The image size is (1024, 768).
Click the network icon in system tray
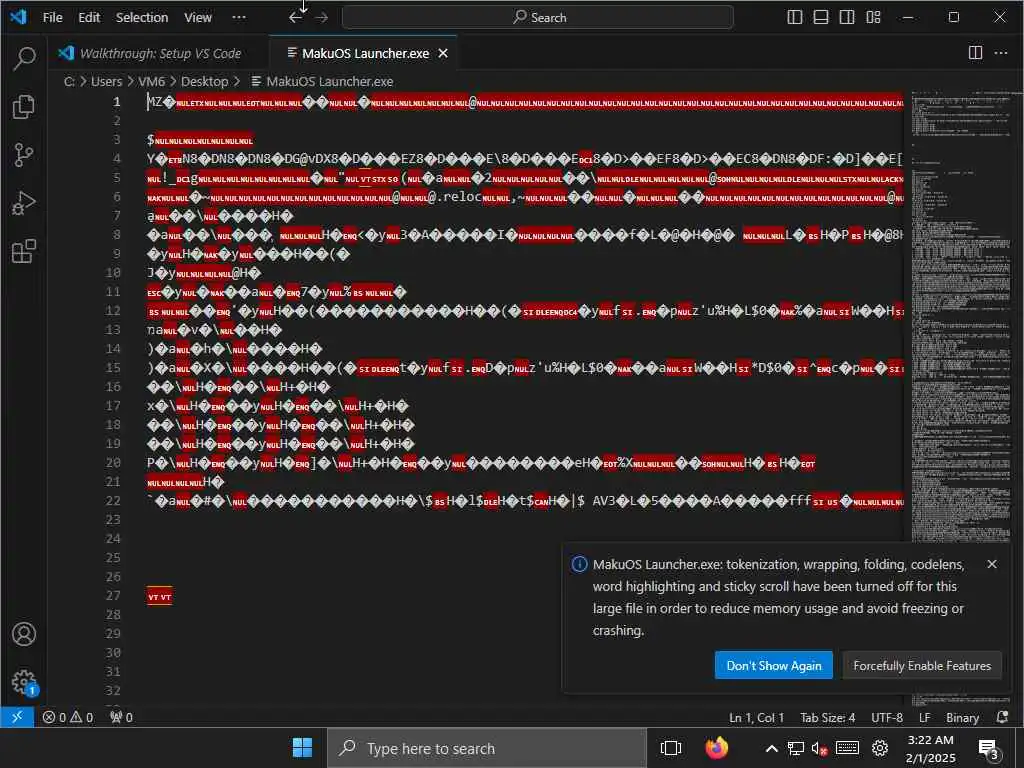[795, 748]
